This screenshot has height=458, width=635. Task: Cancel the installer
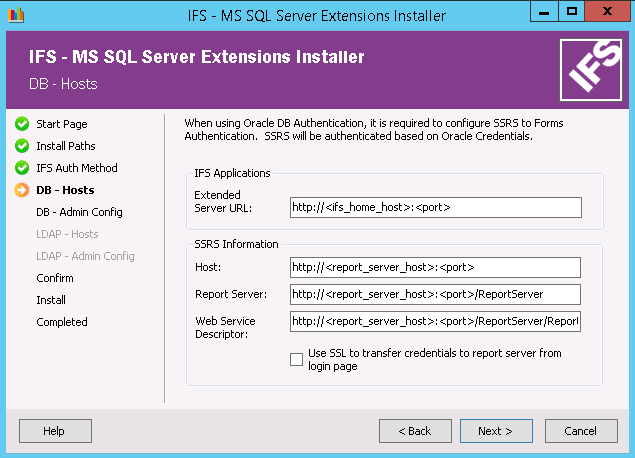click(x=580, y=431)
